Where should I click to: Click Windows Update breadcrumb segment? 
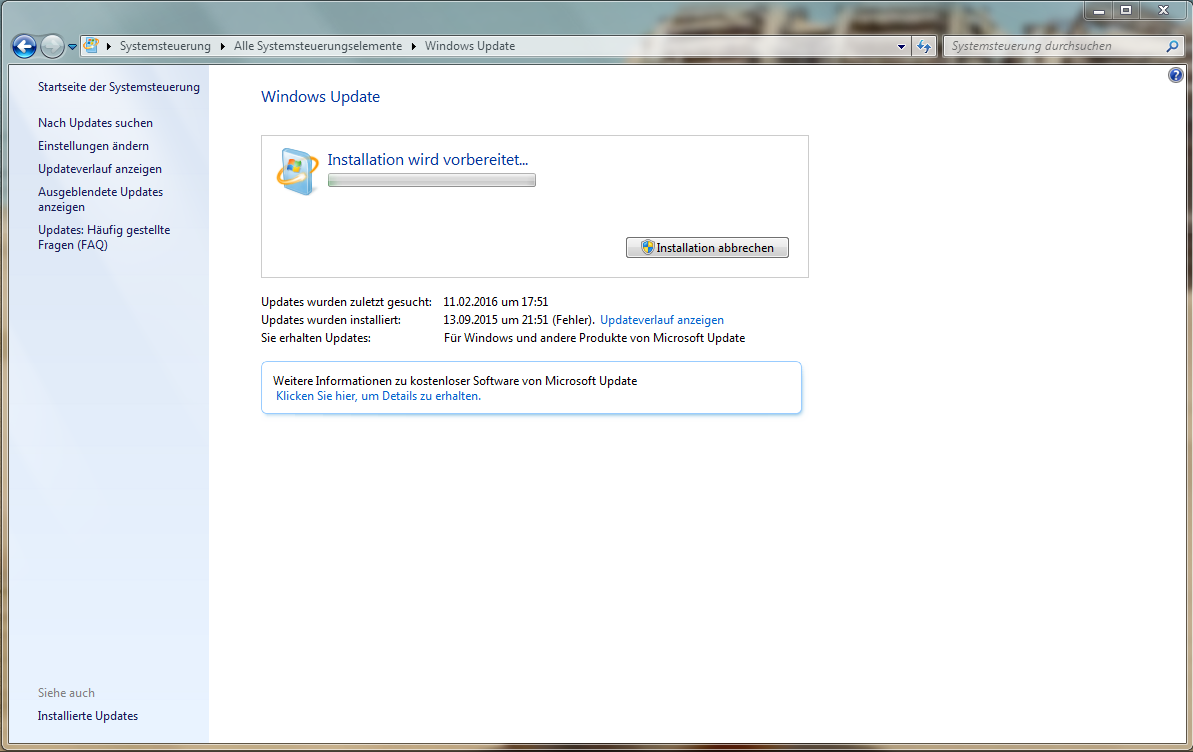469,46
